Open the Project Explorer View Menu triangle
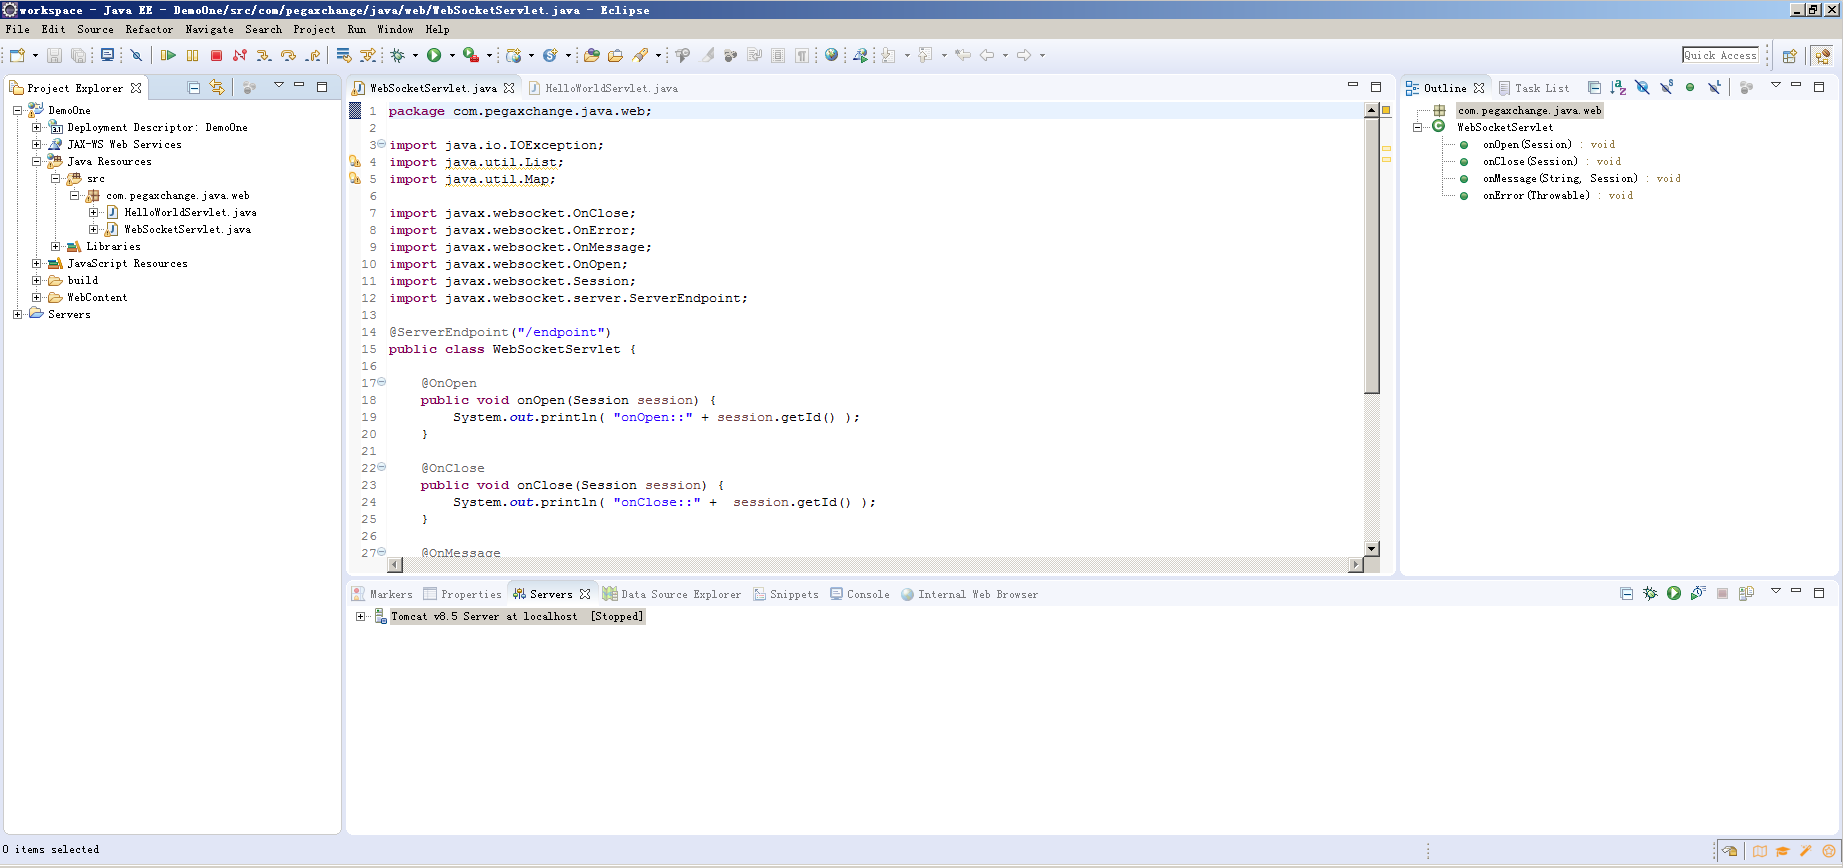1843x868 pixels. click(279, 86)
